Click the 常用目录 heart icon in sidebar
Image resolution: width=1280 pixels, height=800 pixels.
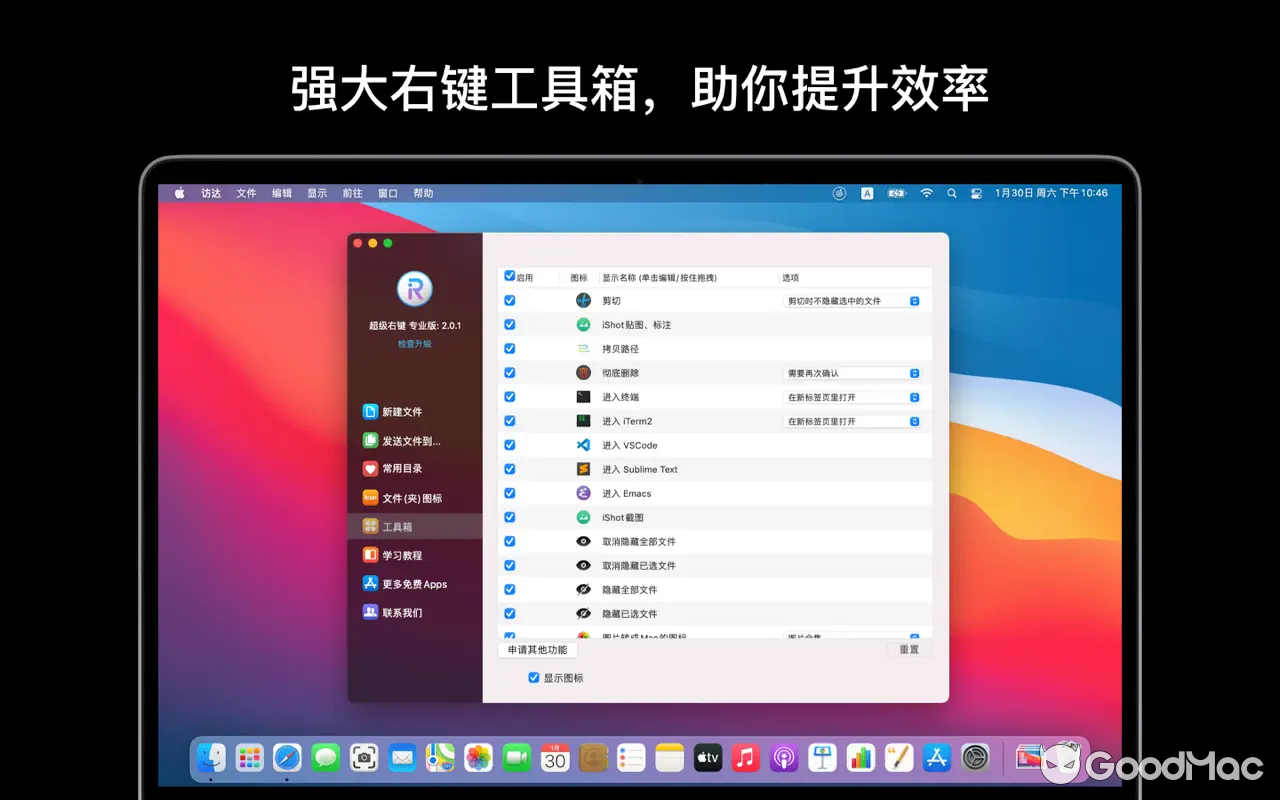(x=371, y=468)
